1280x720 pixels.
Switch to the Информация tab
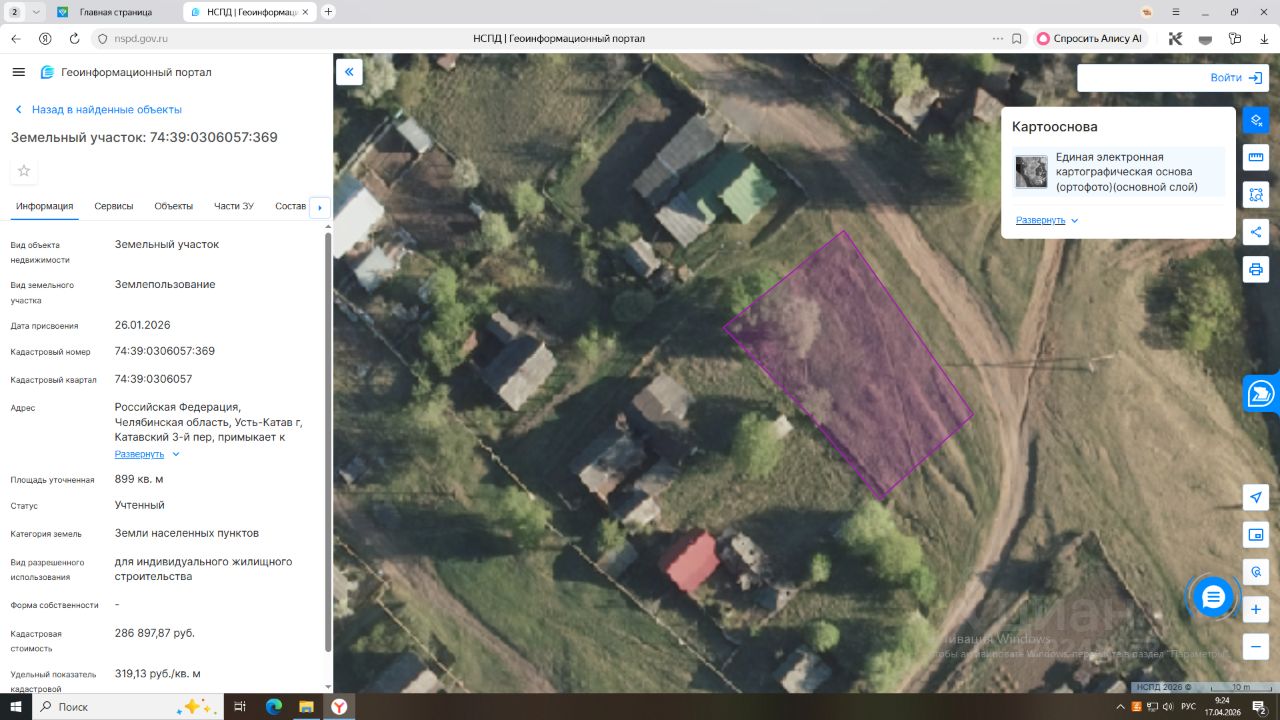[x=44, y=206]
